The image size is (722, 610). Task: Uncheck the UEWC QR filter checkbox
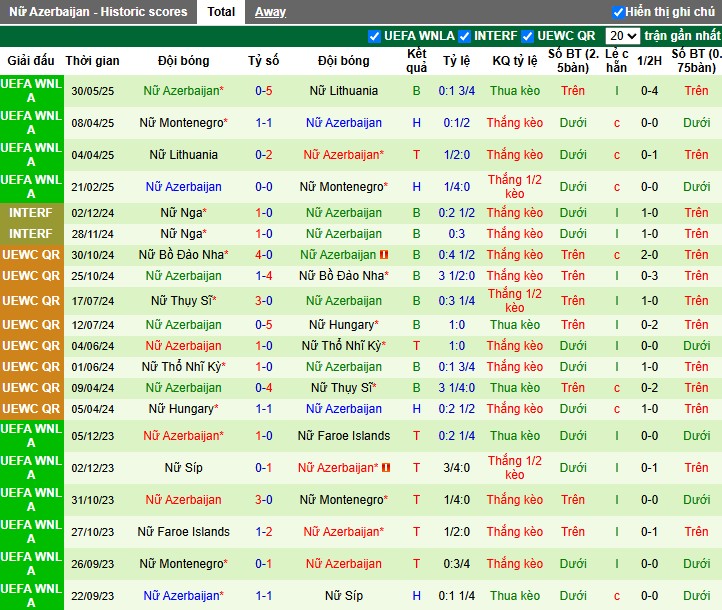[x=527, y=36]
